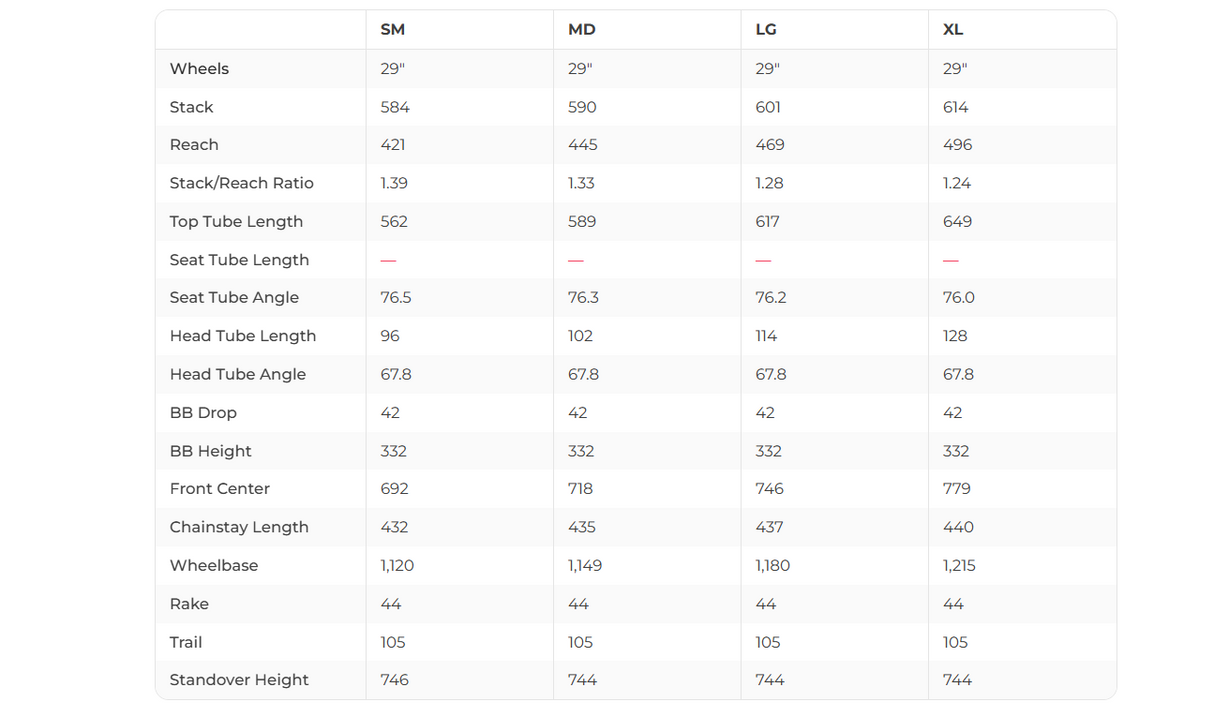This screenshot has width=1214, height=717.
Task: Click the LG column header
Action: point(766,30)
